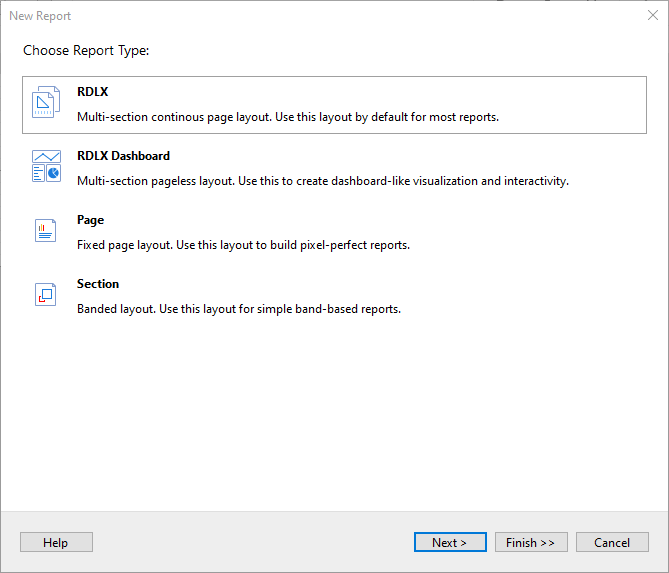Close the New Report window
Screen dimensions: 669x573
653,15
